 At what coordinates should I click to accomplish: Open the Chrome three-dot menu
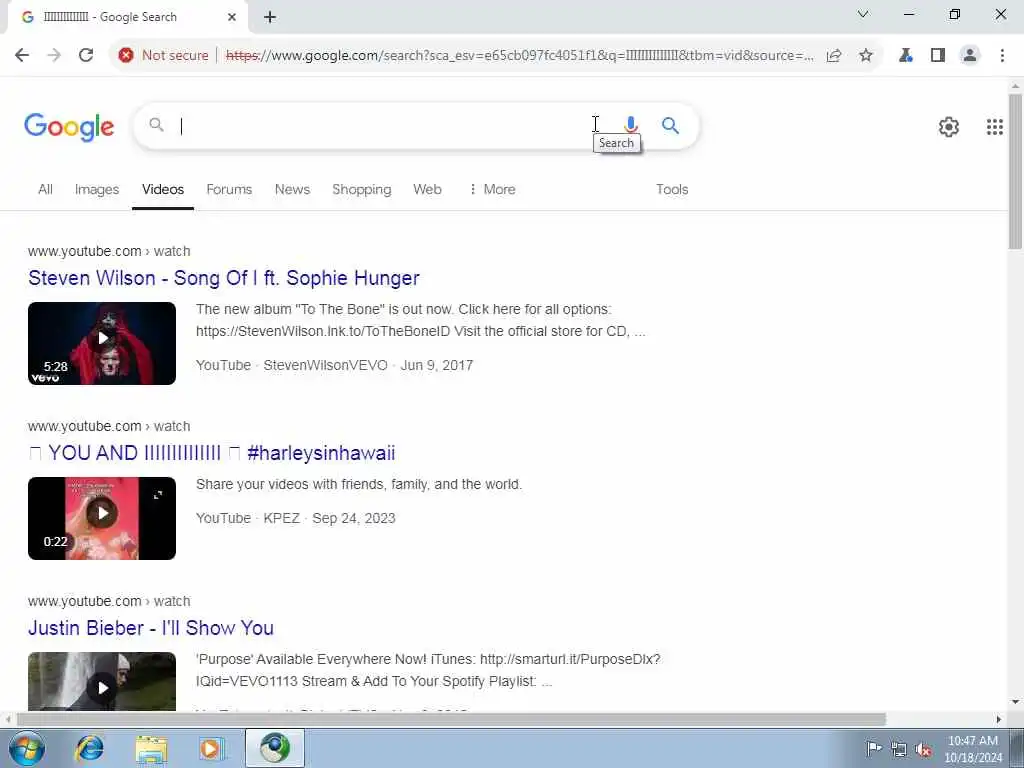pyautogui.click(x=1002, y=56)
